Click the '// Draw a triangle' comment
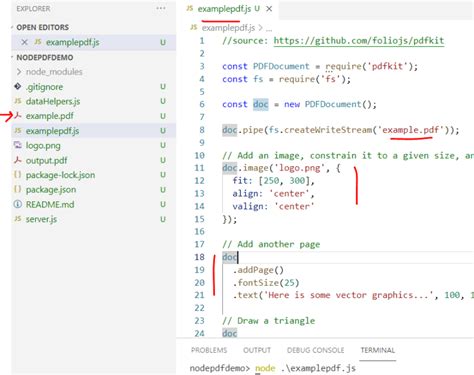Viewport: 474px width, 375px height. (269, 321)
